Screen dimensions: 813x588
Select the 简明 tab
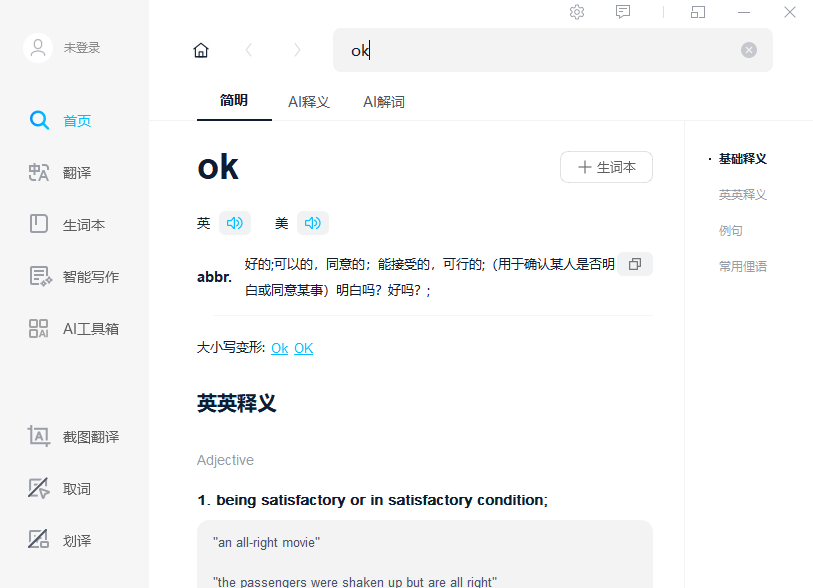(234, 101)
